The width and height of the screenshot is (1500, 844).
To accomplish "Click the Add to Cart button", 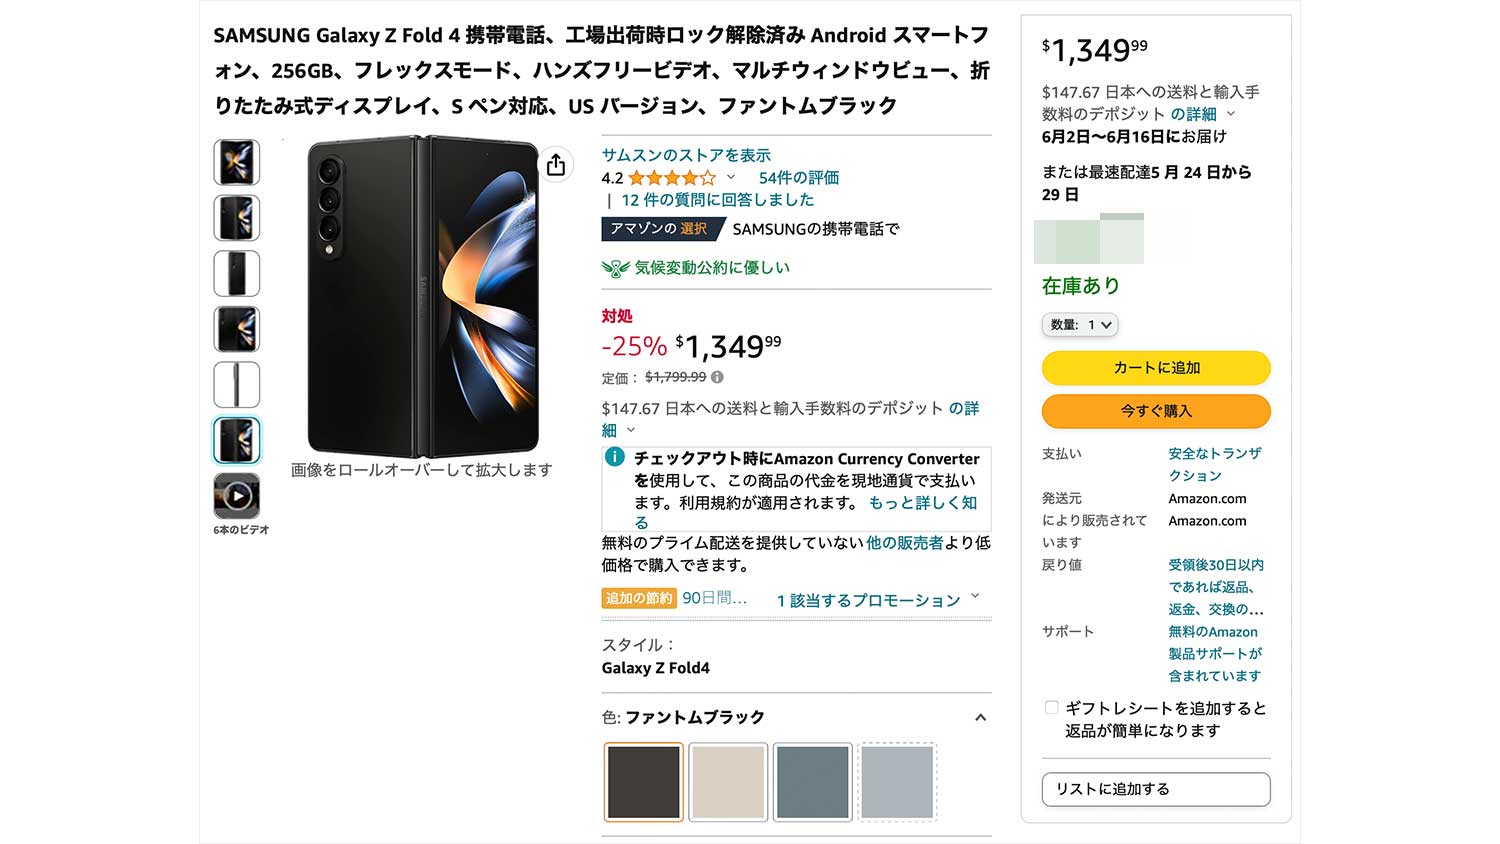I will click(x=1156, y=368).
